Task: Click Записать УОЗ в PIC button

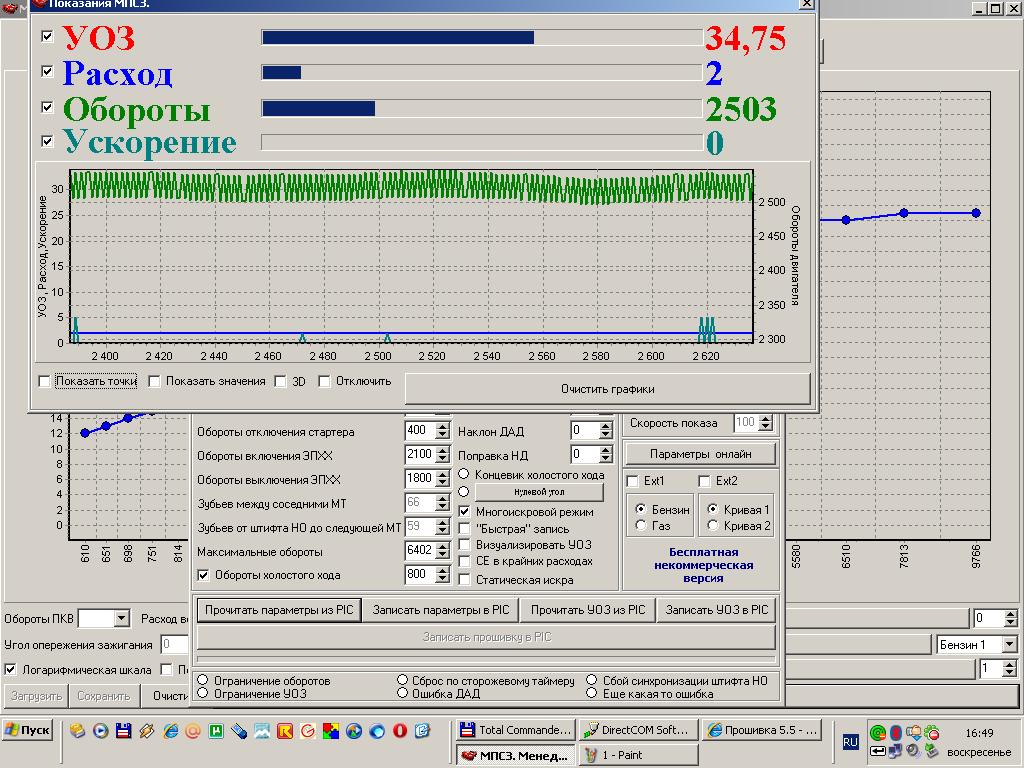Action: tap(716, 610)
